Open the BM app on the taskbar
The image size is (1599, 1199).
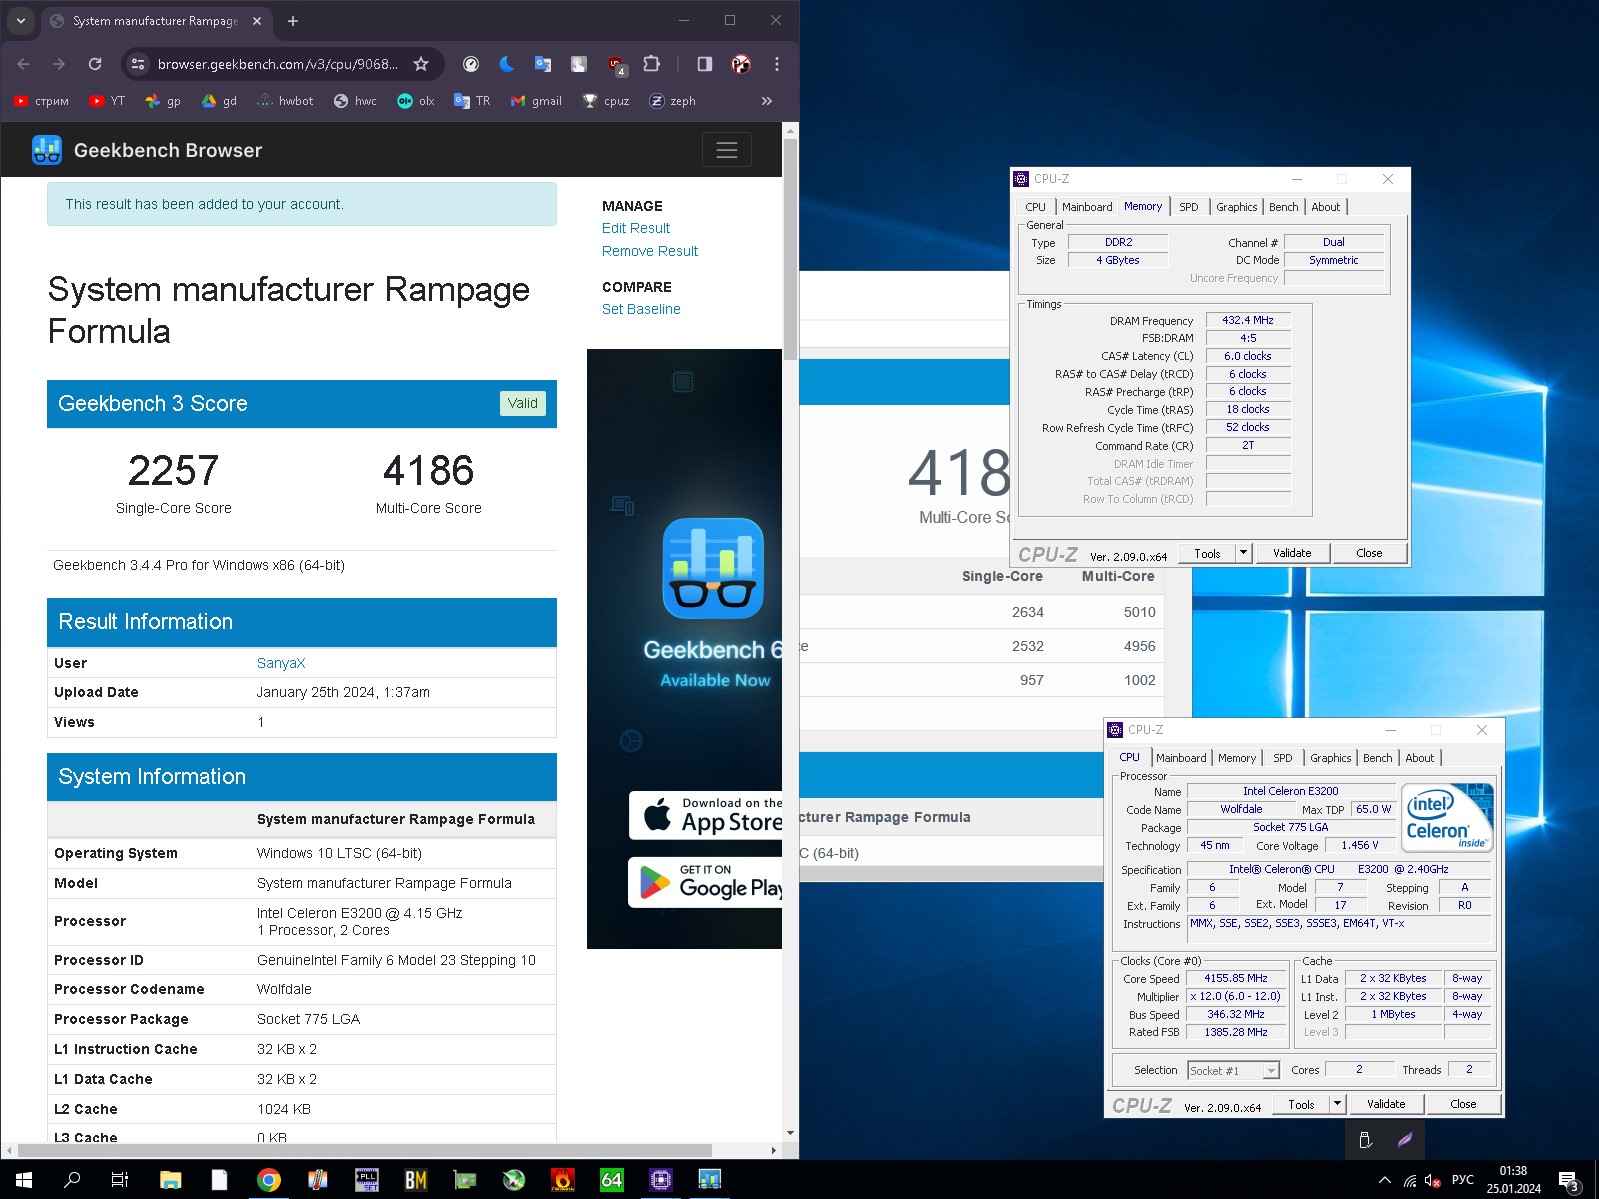click(416, 1180)
